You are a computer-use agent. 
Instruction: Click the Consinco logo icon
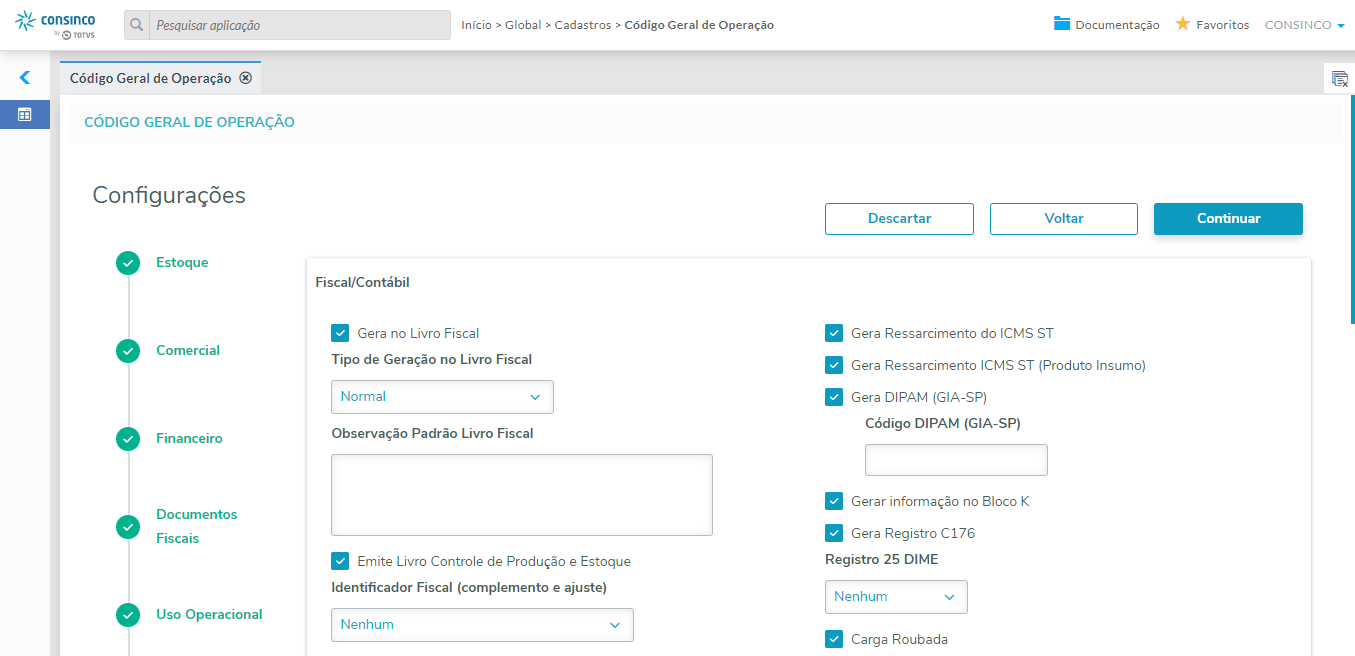[x=26, y=21]
